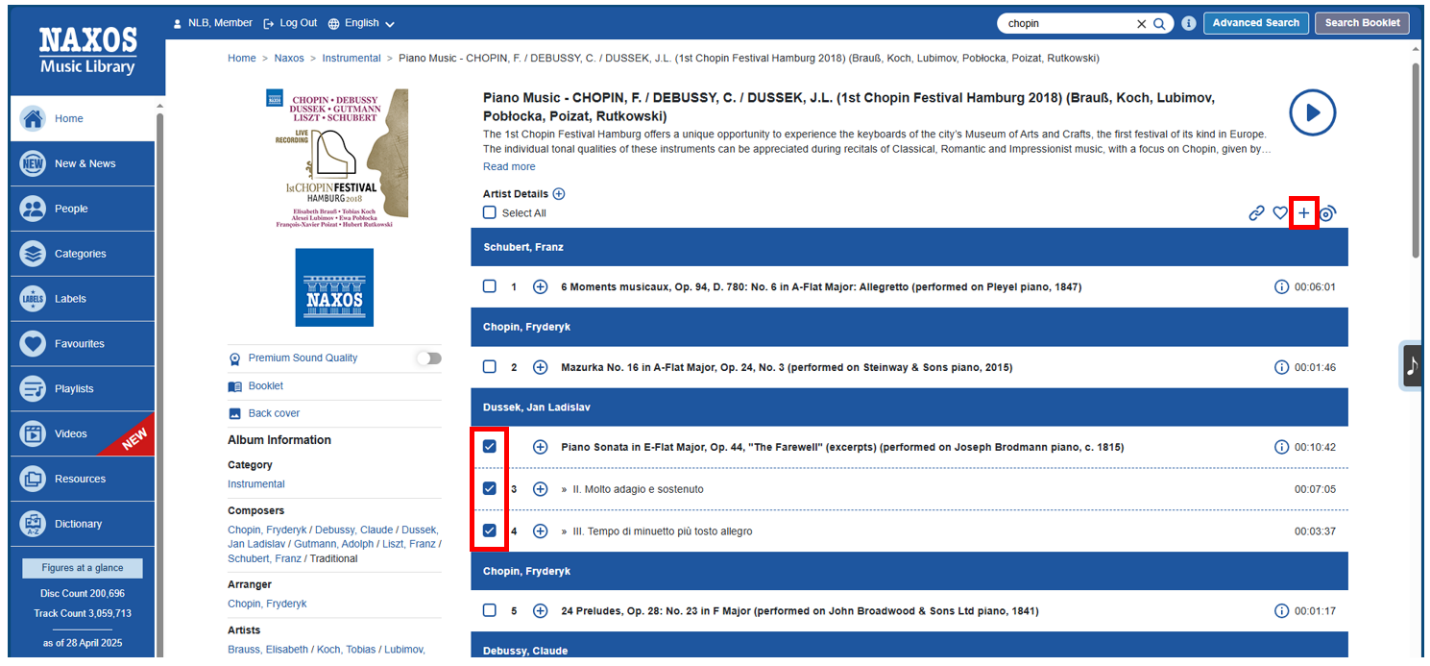Open Dictionary in the sidebar
The height and width of the screenshot is (666, 1430).
coord(82,523)
